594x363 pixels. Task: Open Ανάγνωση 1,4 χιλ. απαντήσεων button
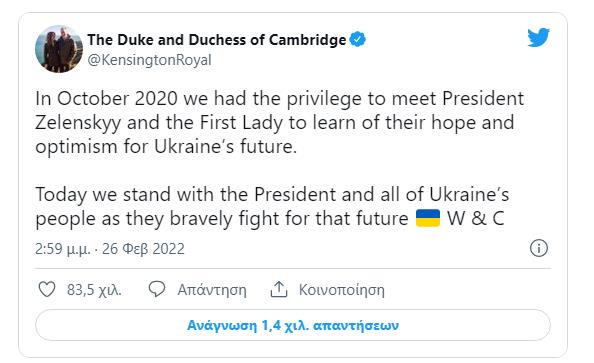point(293,325)
